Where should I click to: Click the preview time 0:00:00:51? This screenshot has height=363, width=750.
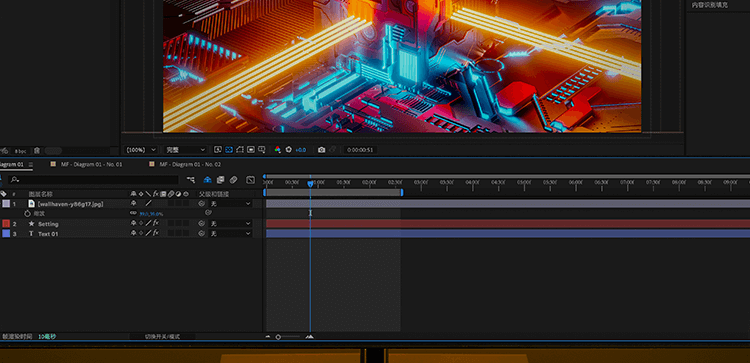tap(360, 150)
